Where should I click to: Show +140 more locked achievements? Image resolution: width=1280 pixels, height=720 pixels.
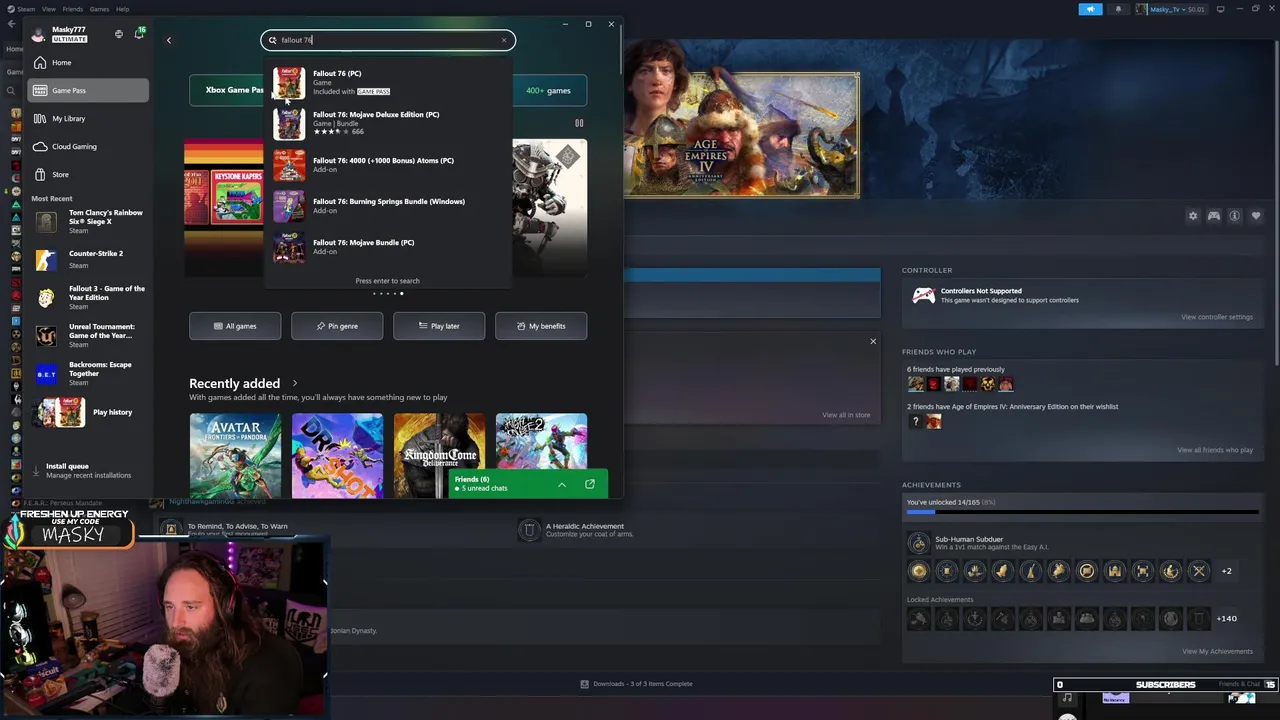tap(1226, 619)
